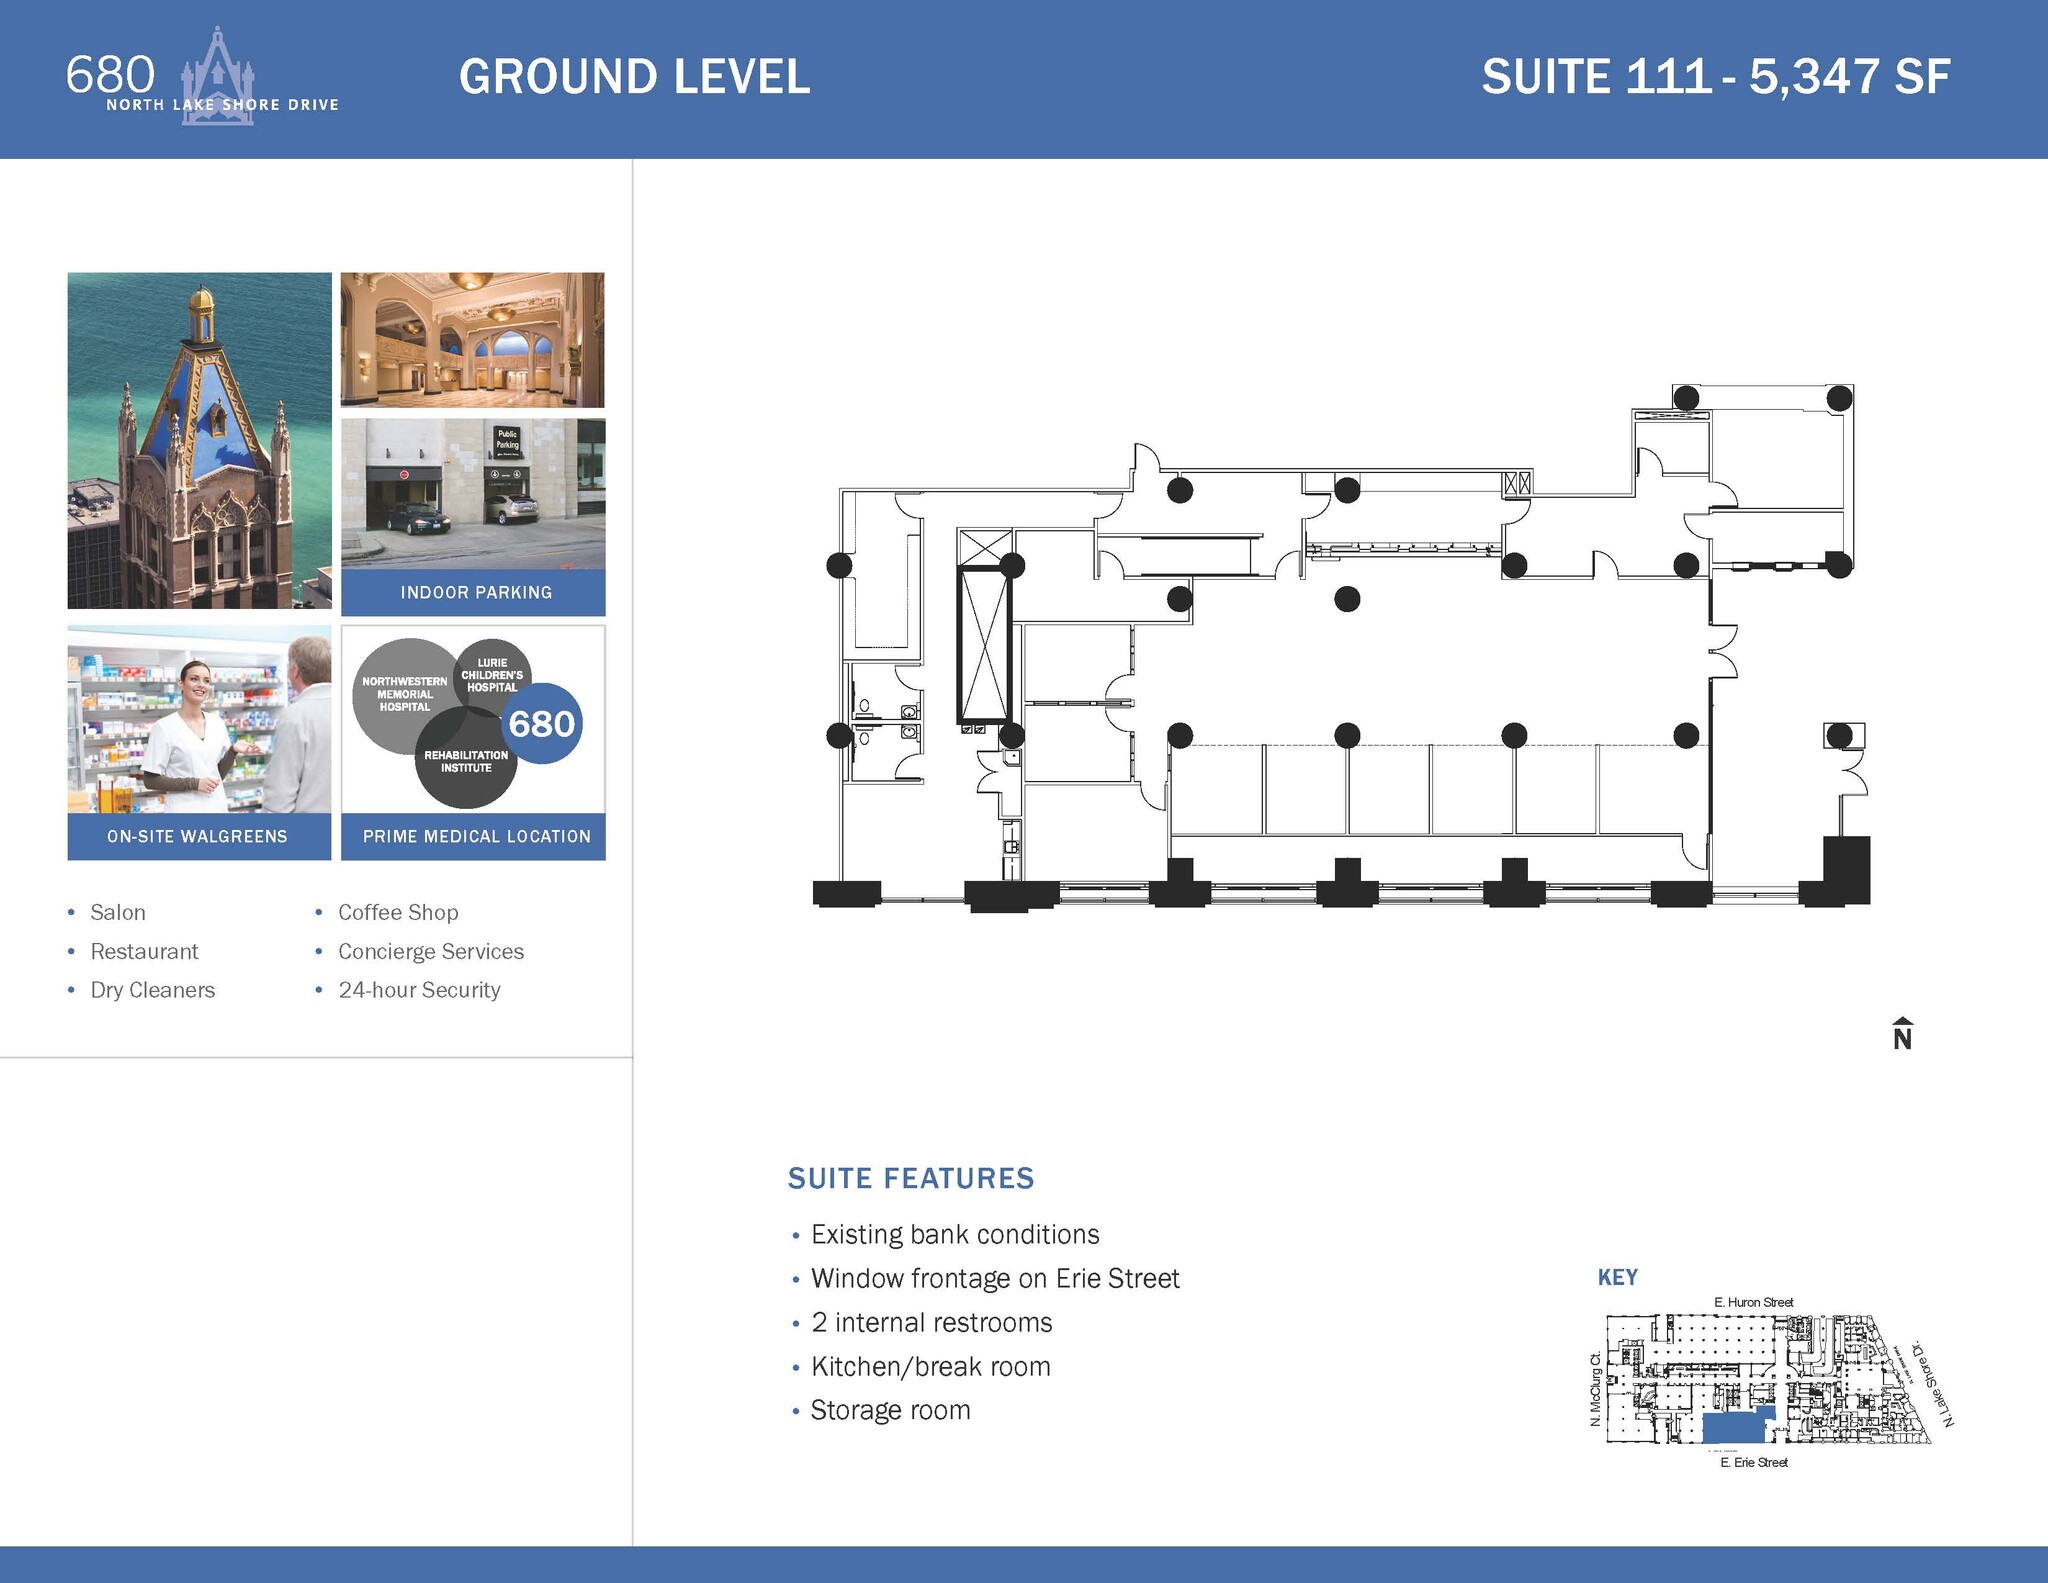Screen dimensions: 2048x1583
Task: Select the SUITE 111 - 5,347 SF heading
Action: point(1716,77)
